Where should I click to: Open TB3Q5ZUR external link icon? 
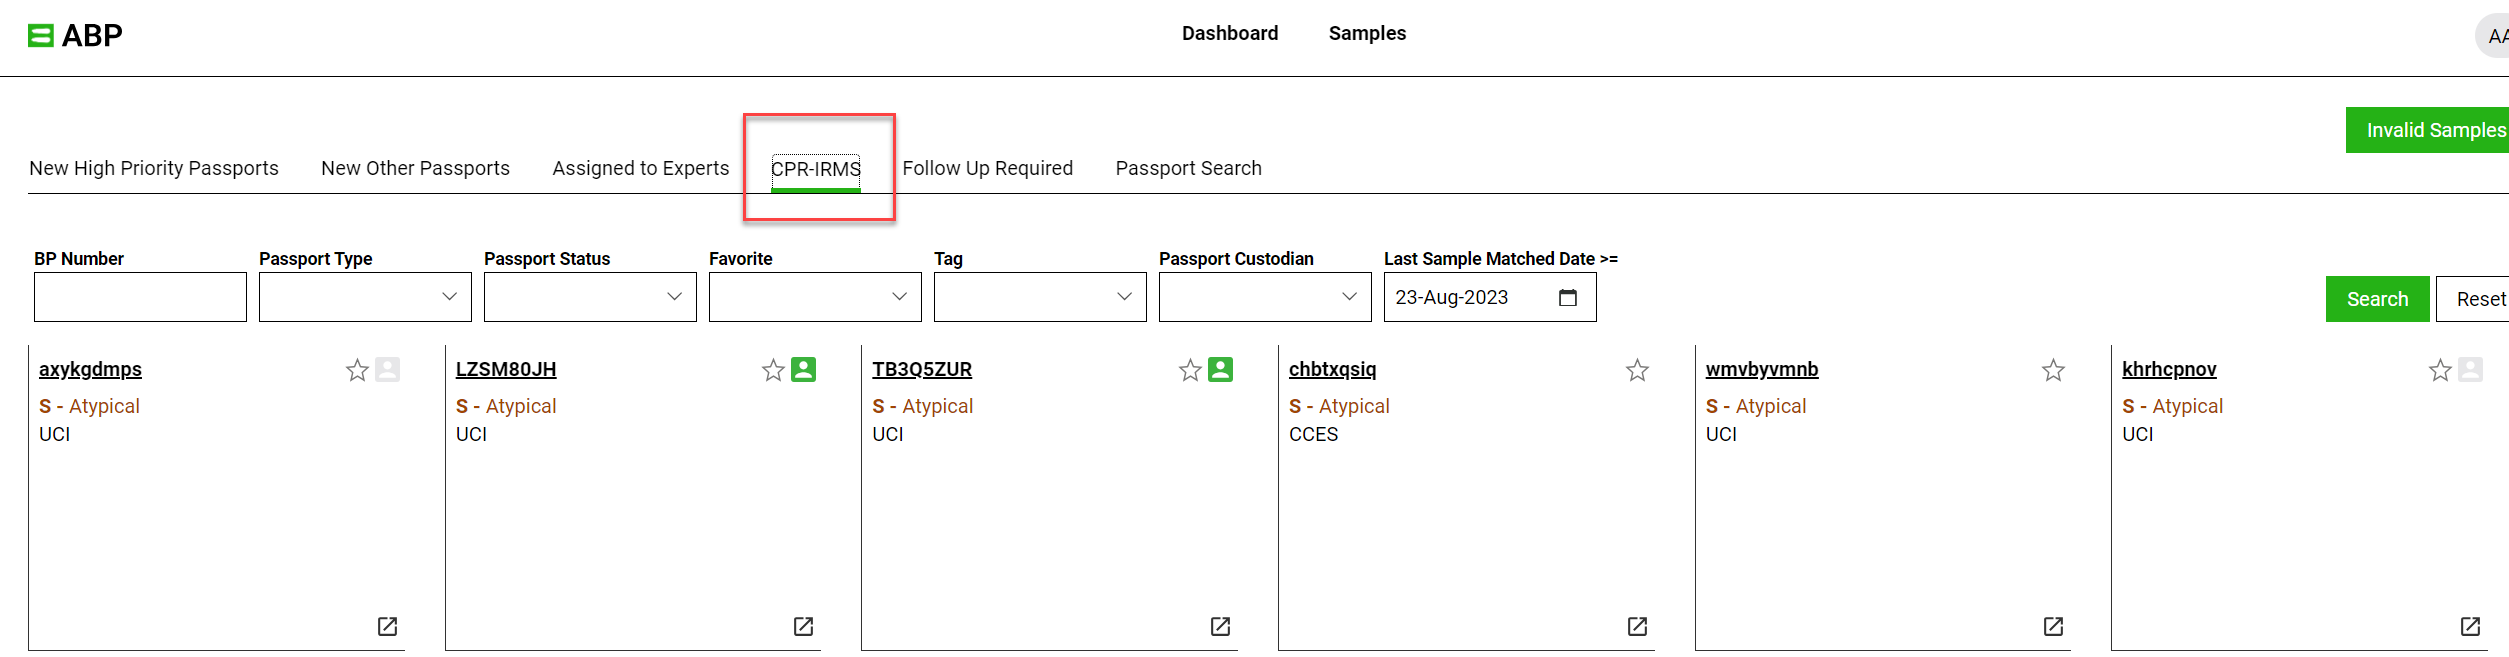coord(1220,626)
